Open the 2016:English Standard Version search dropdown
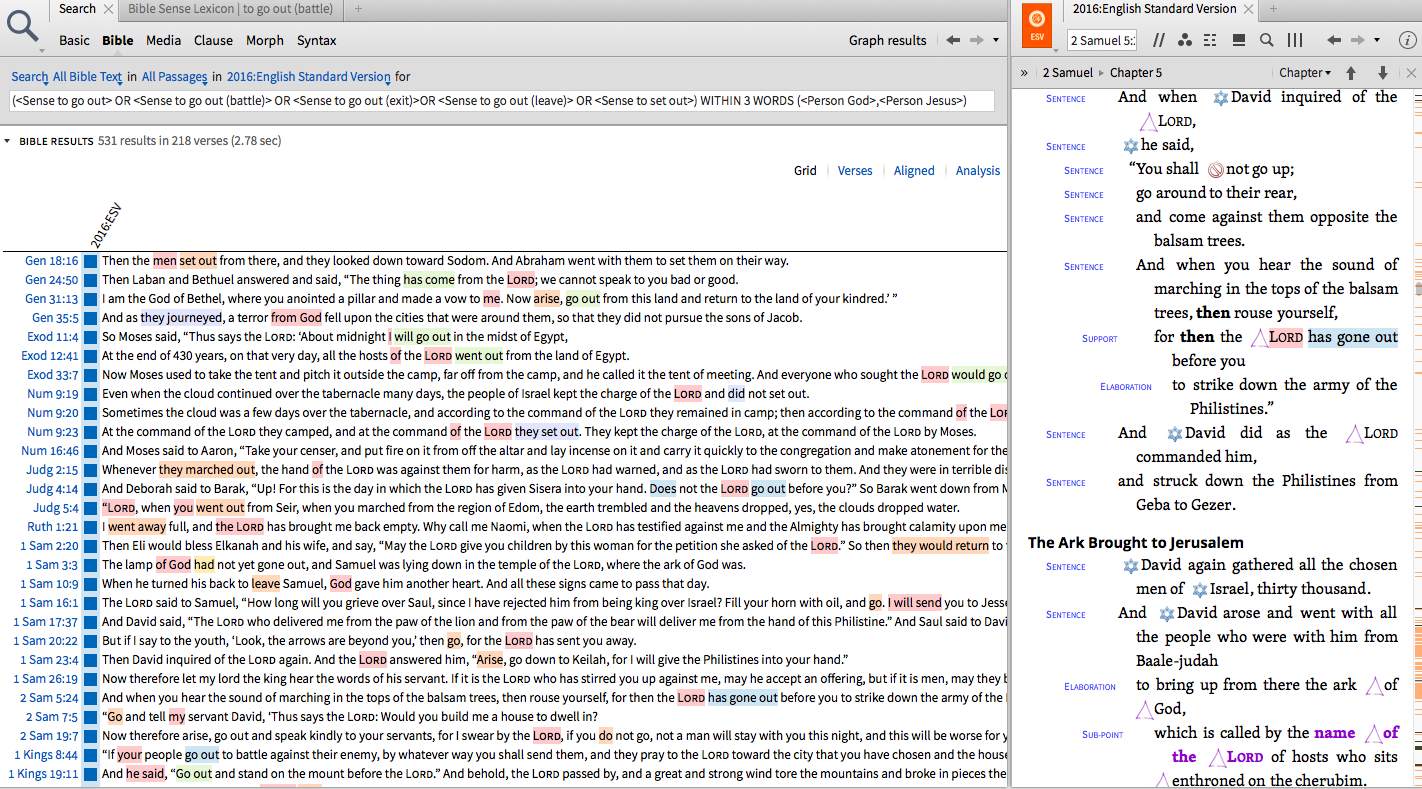This screenshot has height=789, width=1422. coord(308,77)
